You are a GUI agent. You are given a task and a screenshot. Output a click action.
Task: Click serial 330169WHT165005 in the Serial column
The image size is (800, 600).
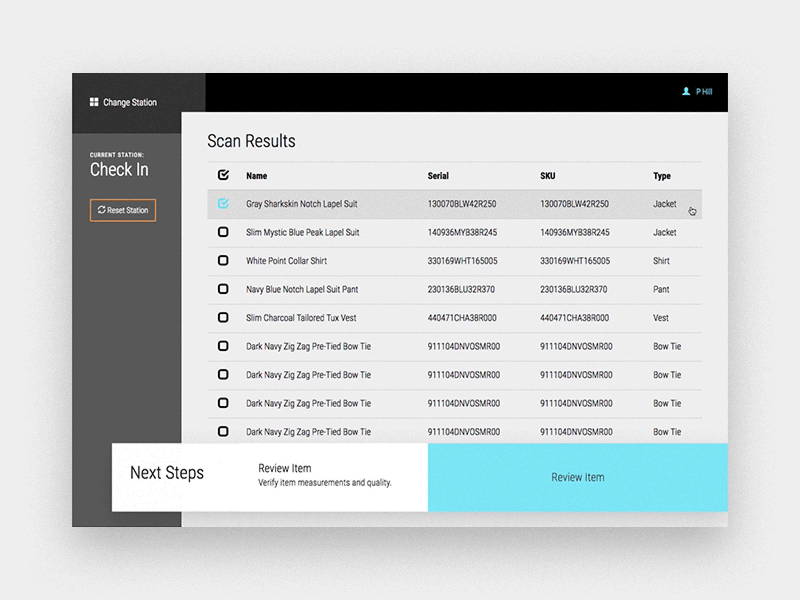(462, 261)
